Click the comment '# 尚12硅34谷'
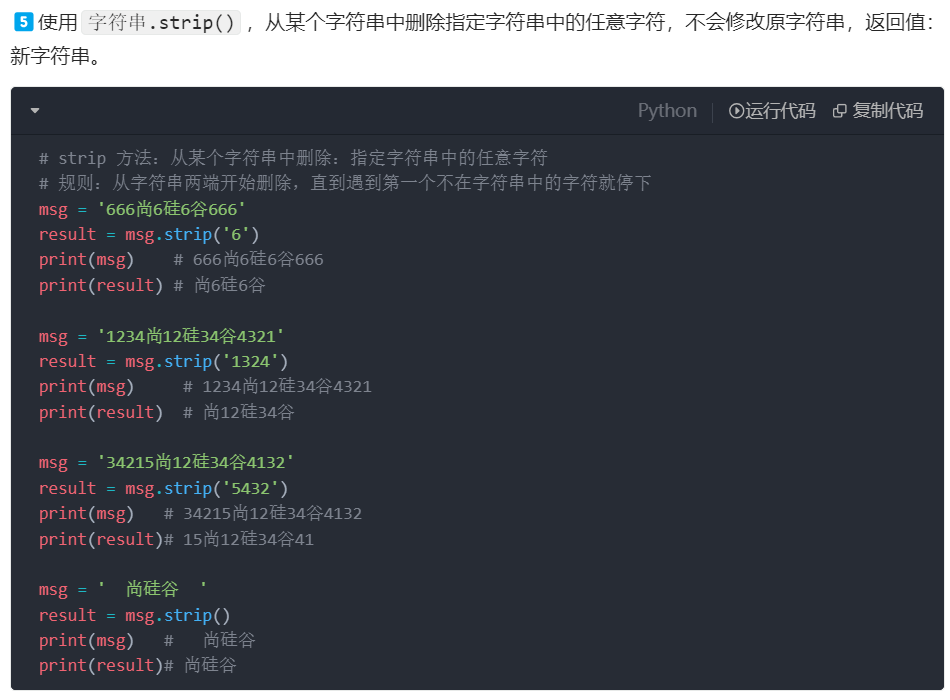The width and height of the screenshot is (950, 700). (x=239, y=413)
